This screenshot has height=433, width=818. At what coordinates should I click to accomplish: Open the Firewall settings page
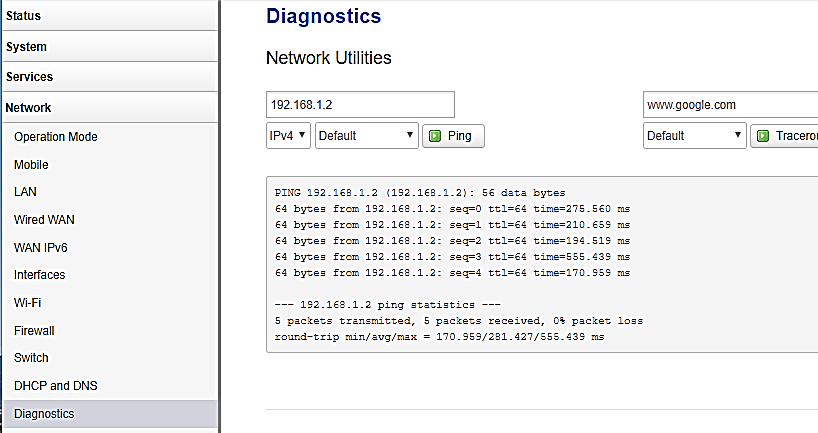[34, 330]
